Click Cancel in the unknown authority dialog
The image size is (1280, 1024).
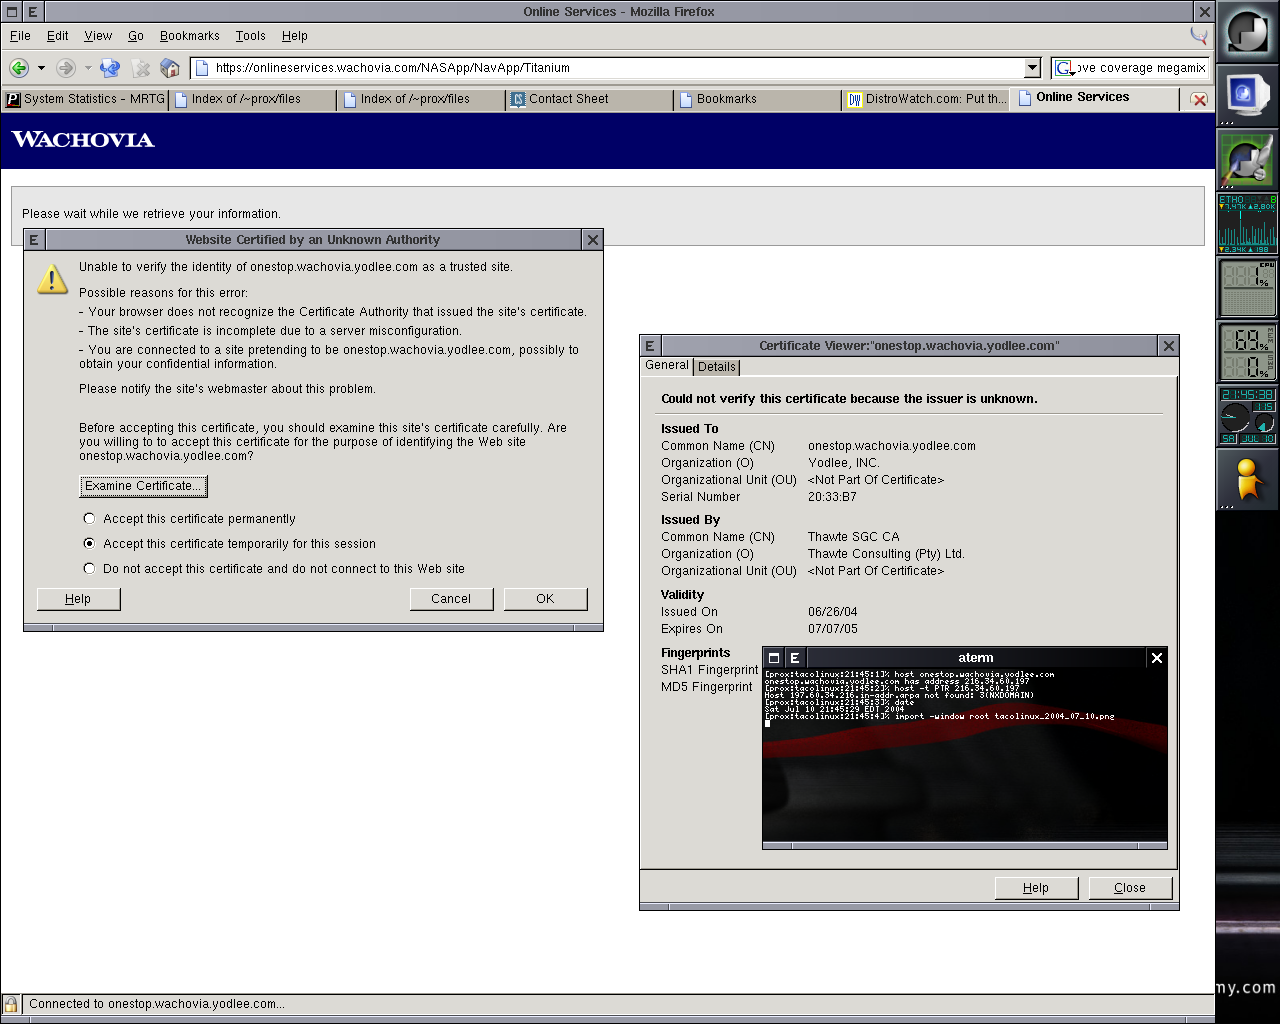pyautogui.click(x=451, y=599)
